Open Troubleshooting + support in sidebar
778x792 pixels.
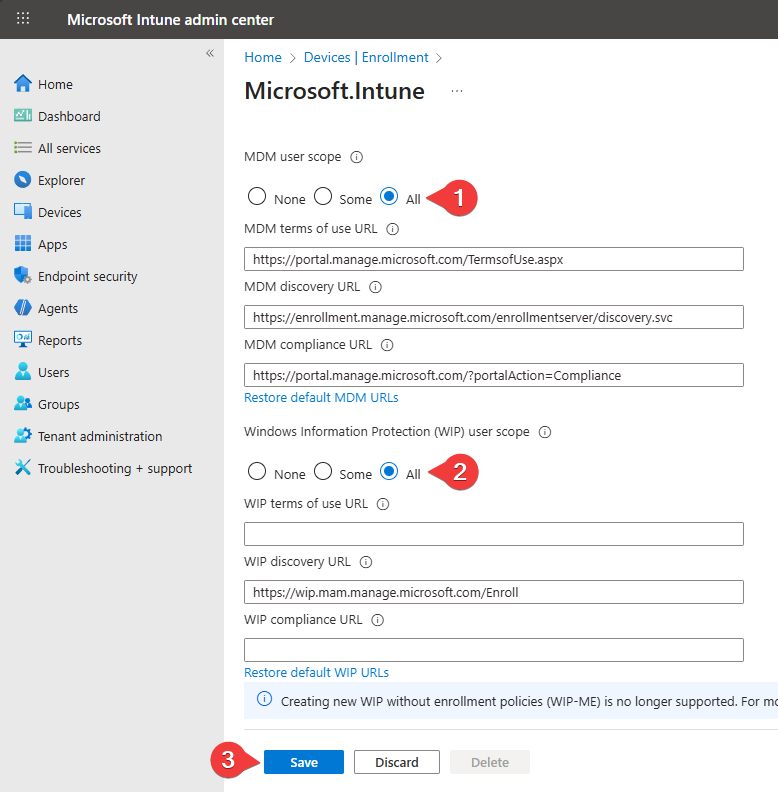115,469
